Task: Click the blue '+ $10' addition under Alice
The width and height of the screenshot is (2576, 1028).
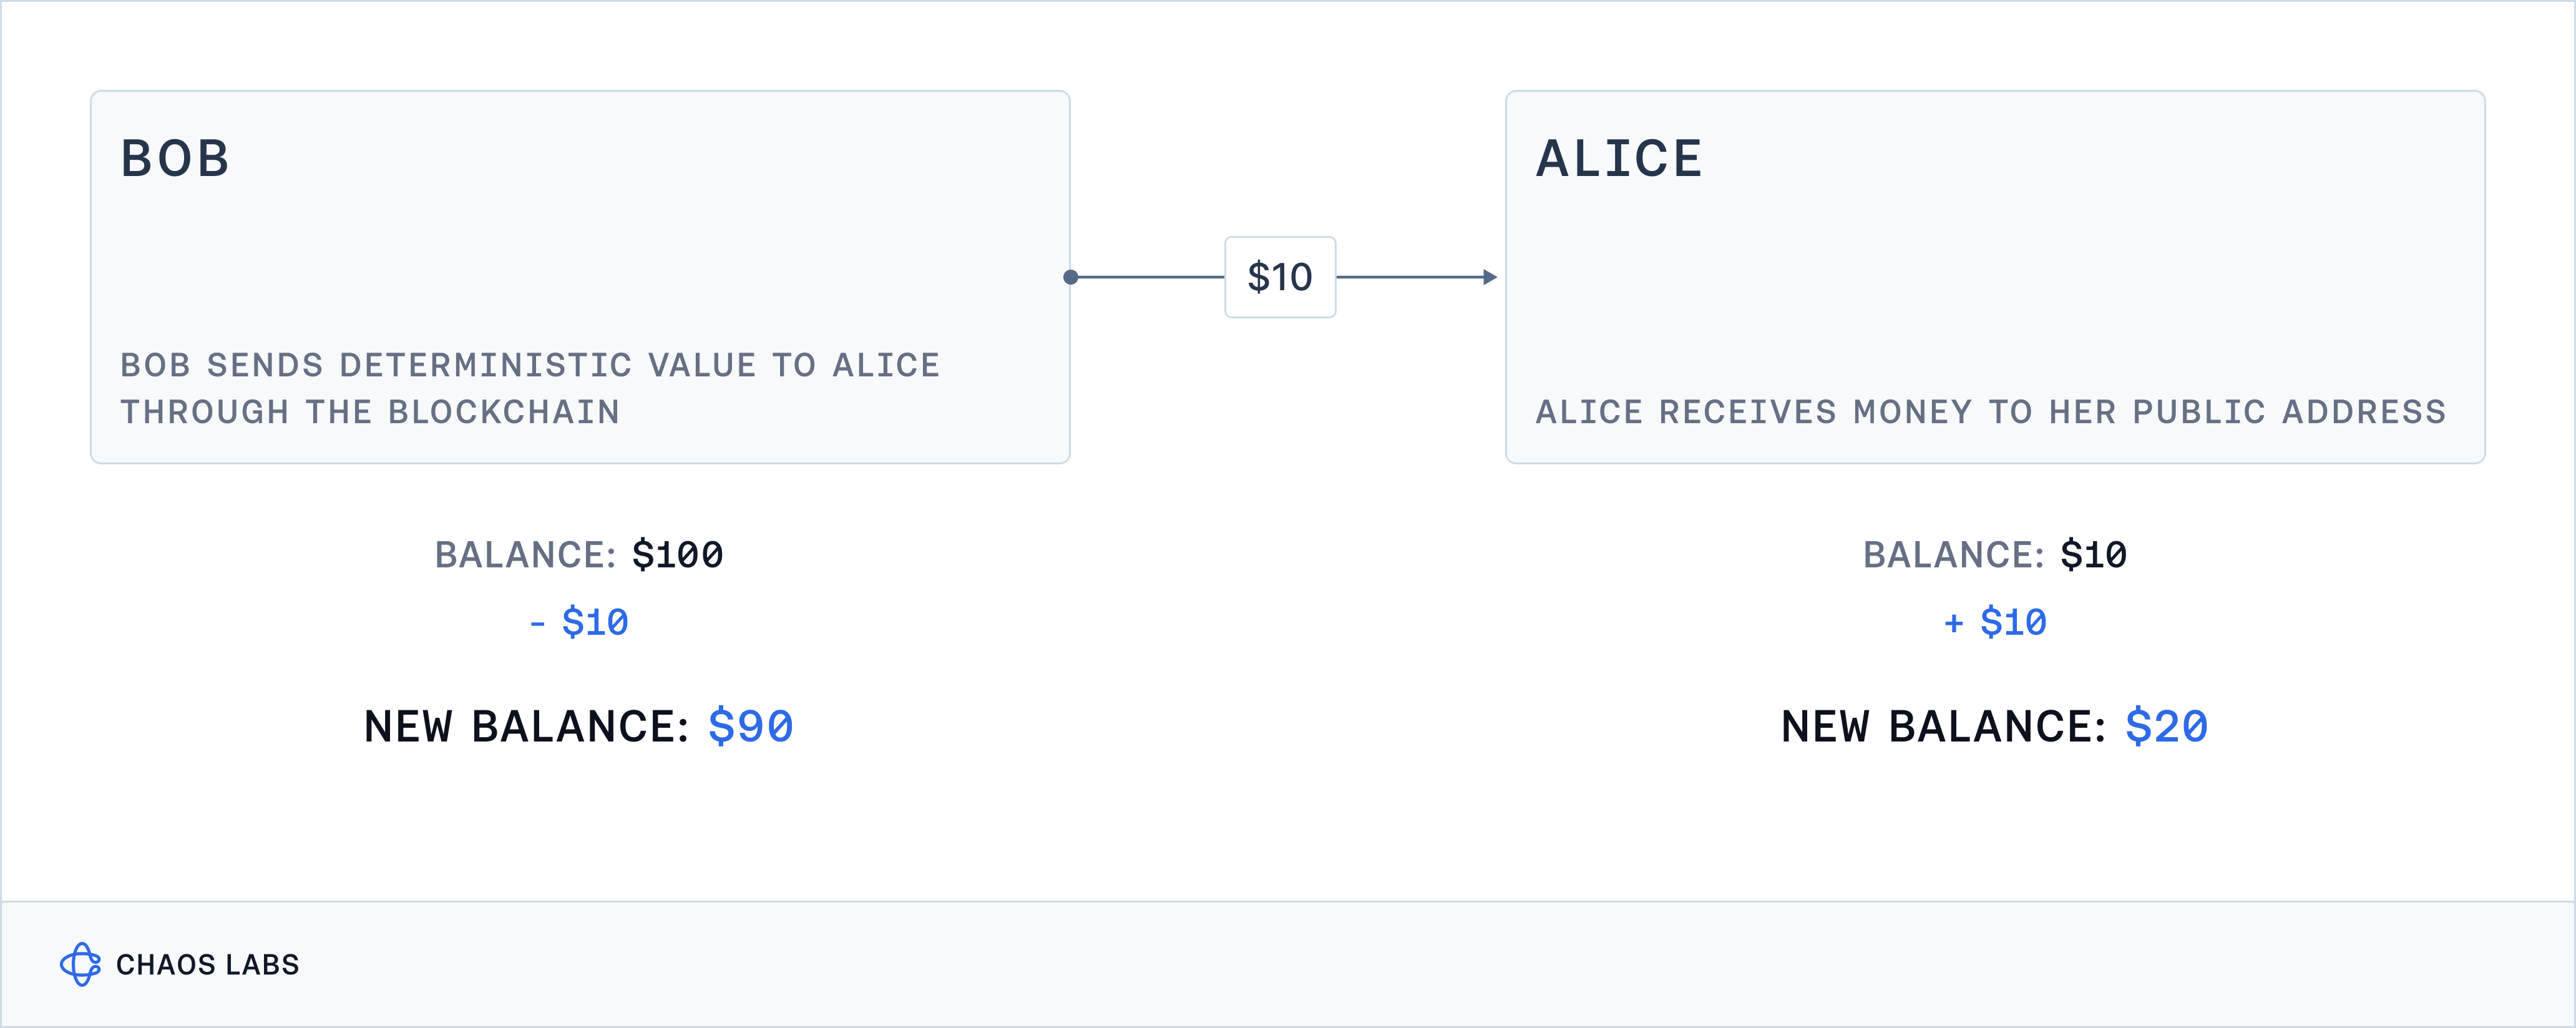Action: pyautogui.click(x=1994, y=622)
